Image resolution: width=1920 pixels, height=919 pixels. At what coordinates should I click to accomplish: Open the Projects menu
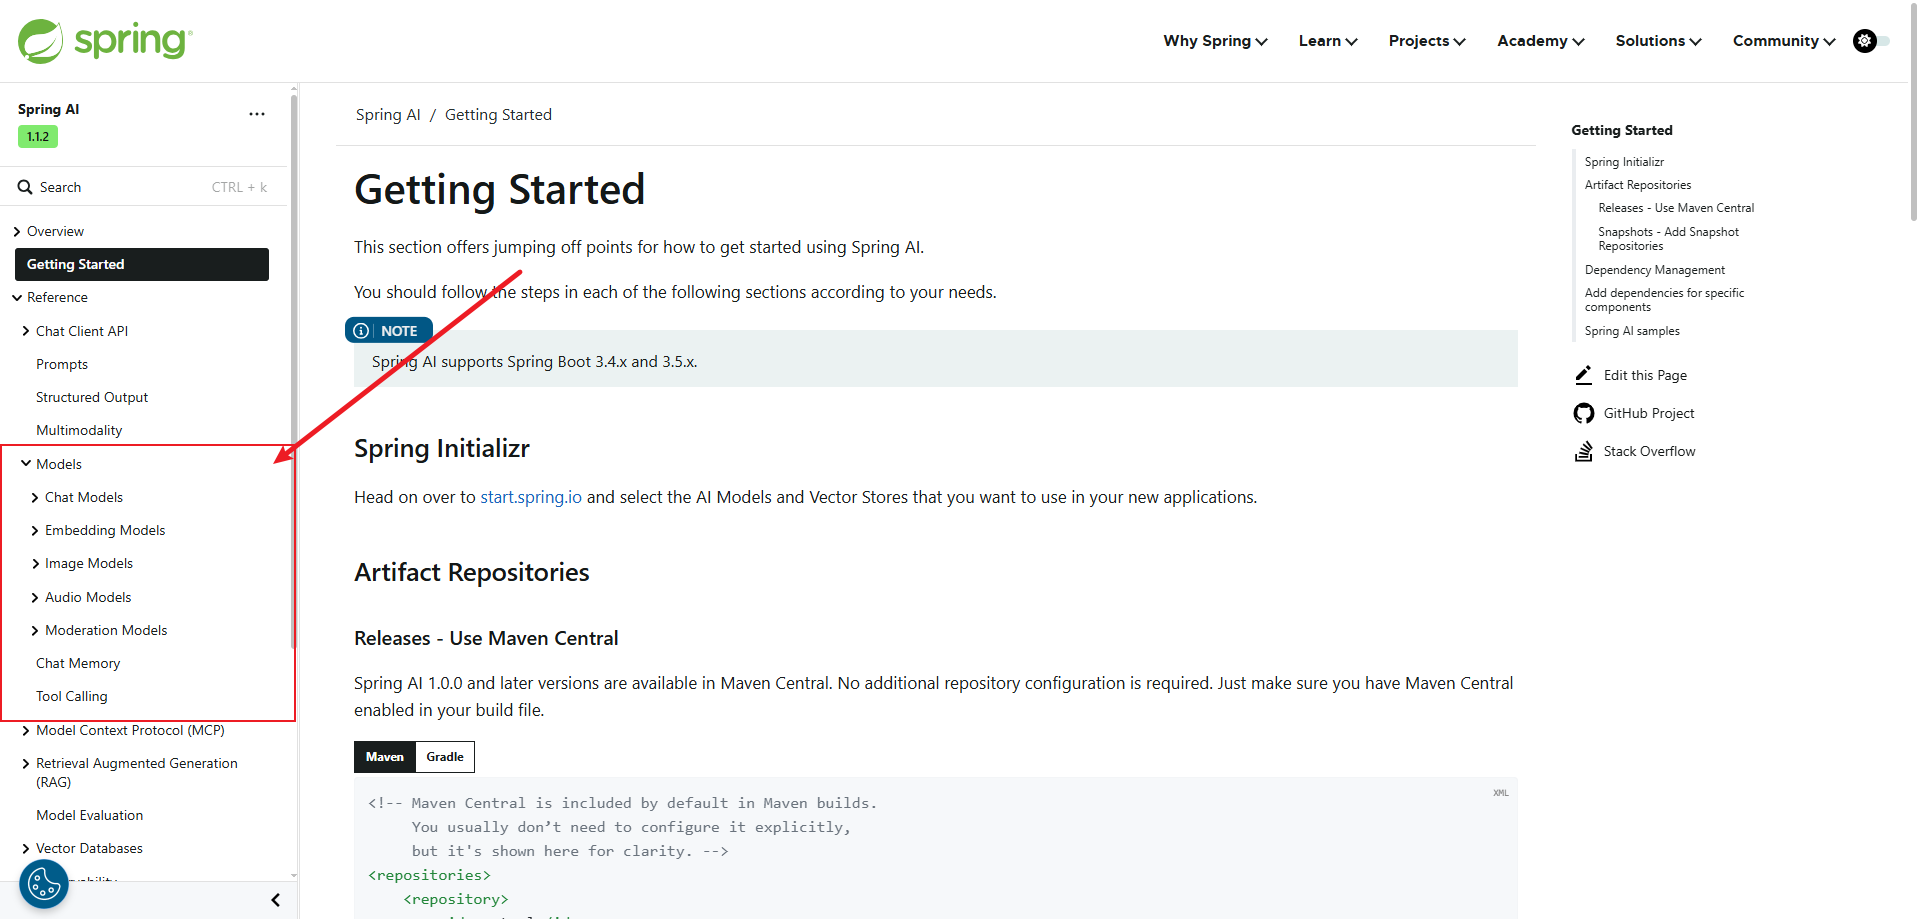pyautogui.click(x=1427, y=41)
